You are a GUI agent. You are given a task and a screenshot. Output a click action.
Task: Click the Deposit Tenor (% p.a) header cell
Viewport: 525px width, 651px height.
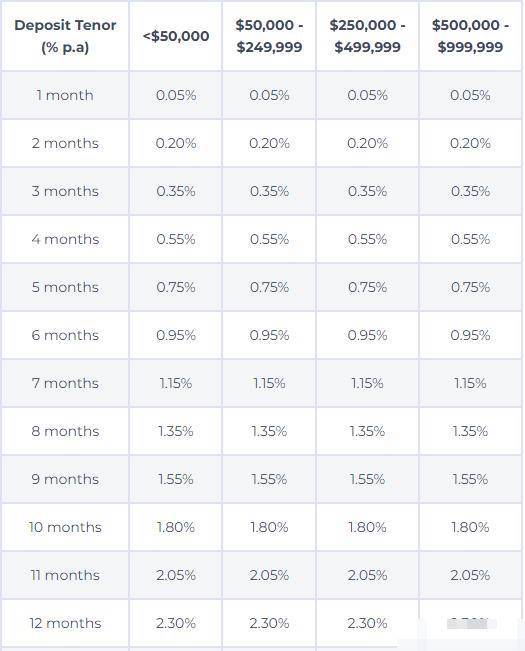tap(65, 36)
